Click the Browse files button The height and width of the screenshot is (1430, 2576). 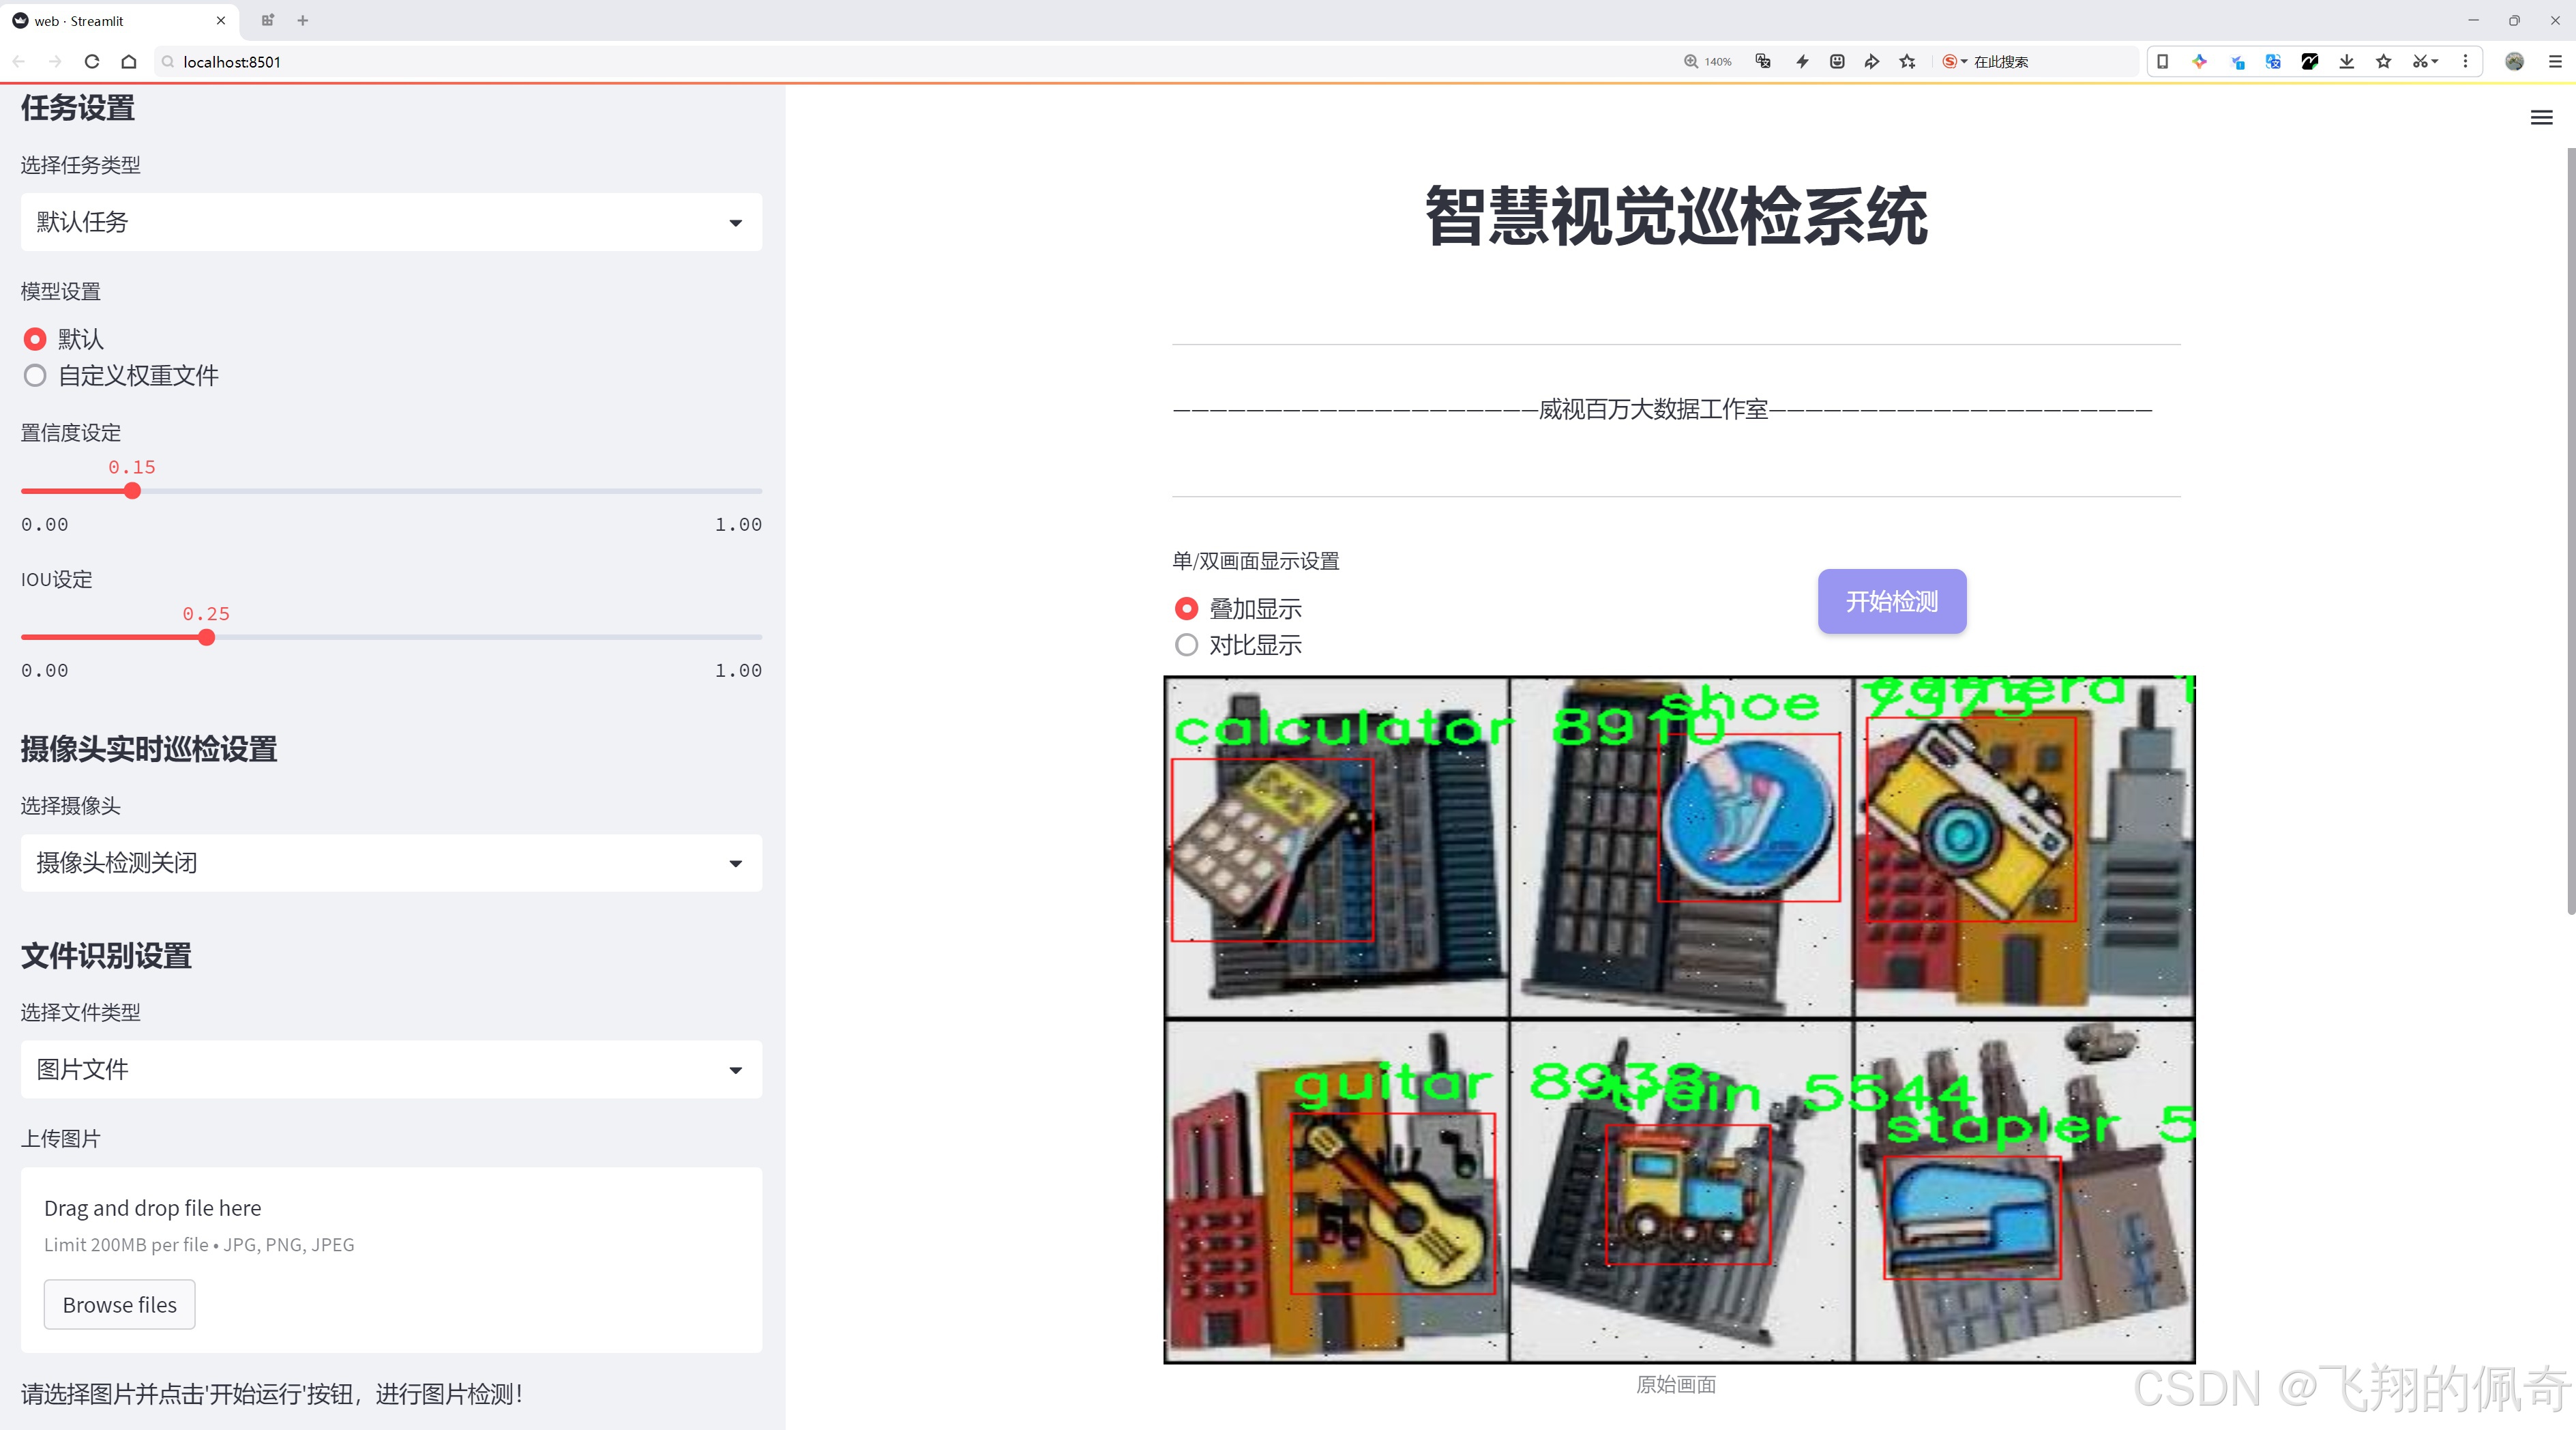click(119, 1304)
